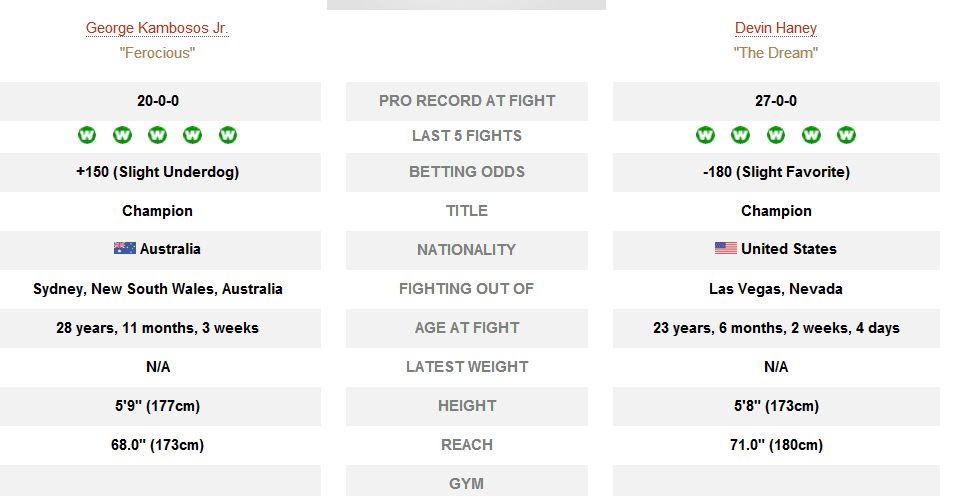This screenshot has height=496, width=954.
Task: Select the REACH row label
Action: tap(467, 445)
